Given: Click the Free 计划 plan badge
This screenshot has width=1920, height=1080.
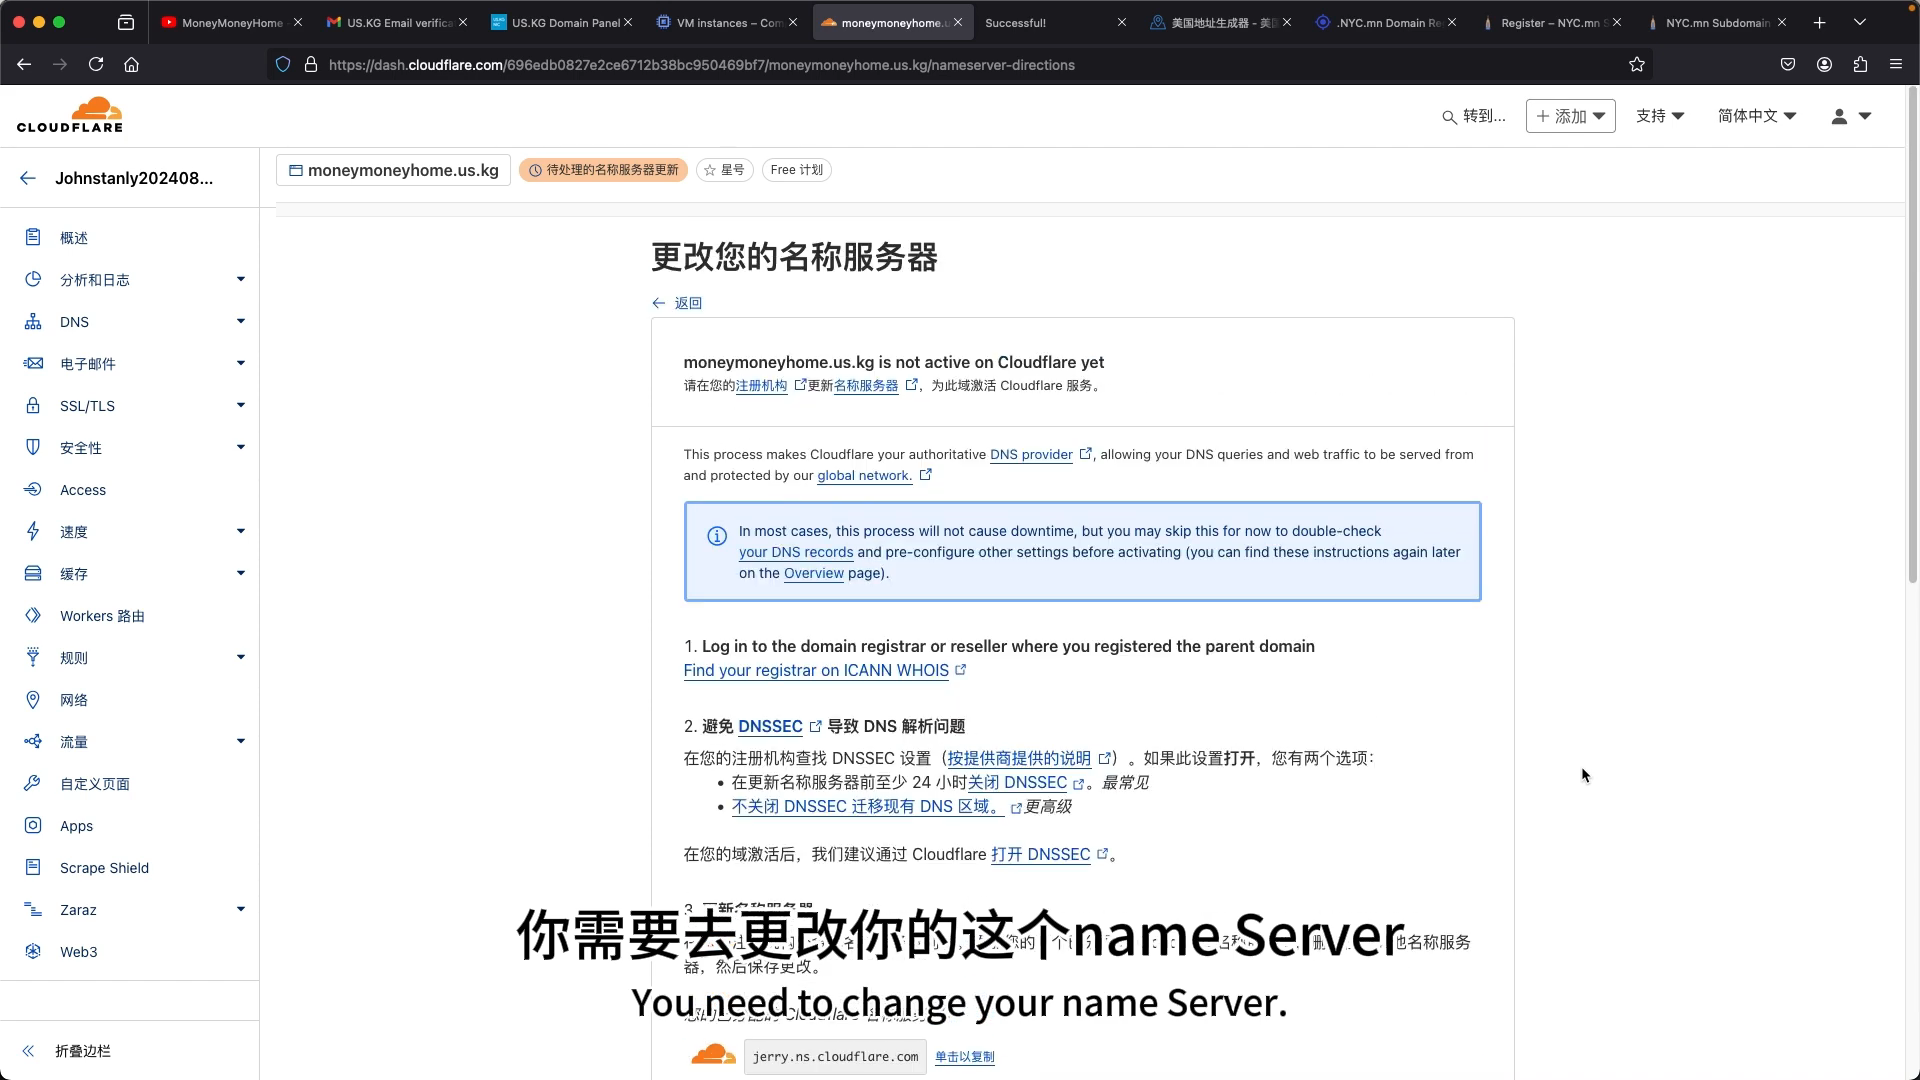Looking at the screenshot, I should tap(796, 170).
